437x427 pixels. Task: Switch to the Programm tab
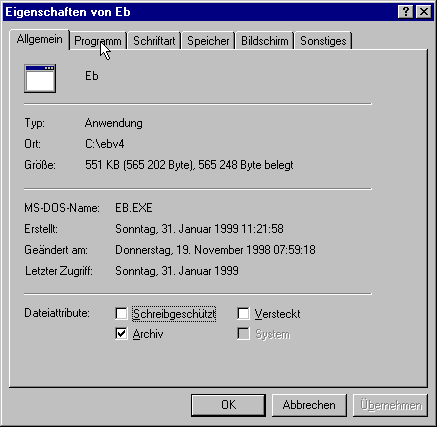click(98, 41)
